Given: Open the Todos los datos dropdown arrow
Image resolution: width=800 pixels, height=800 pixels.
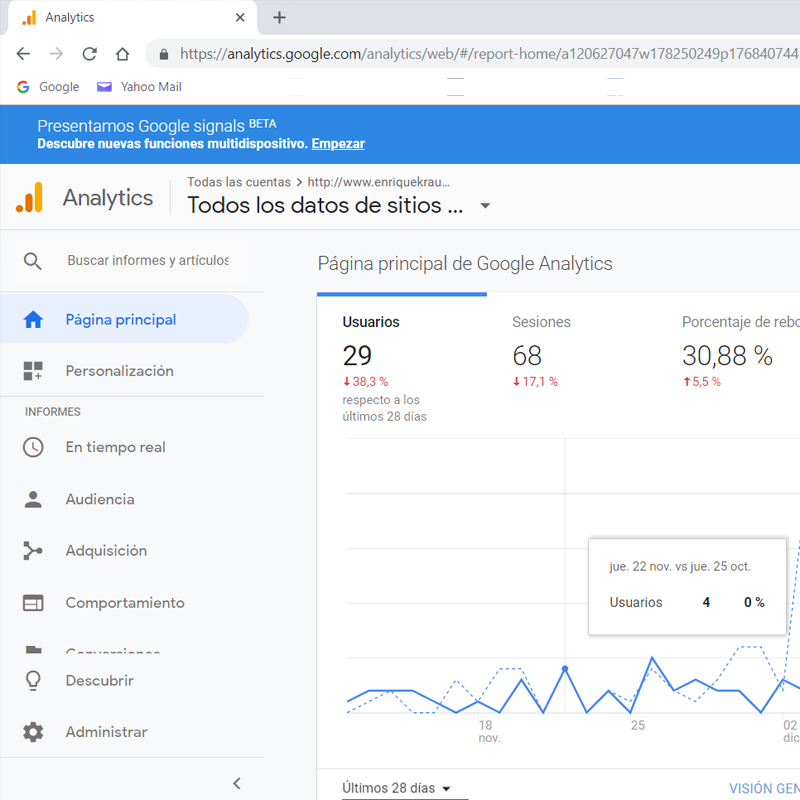Looking at the screenshot, I should [x=485, y=206].
